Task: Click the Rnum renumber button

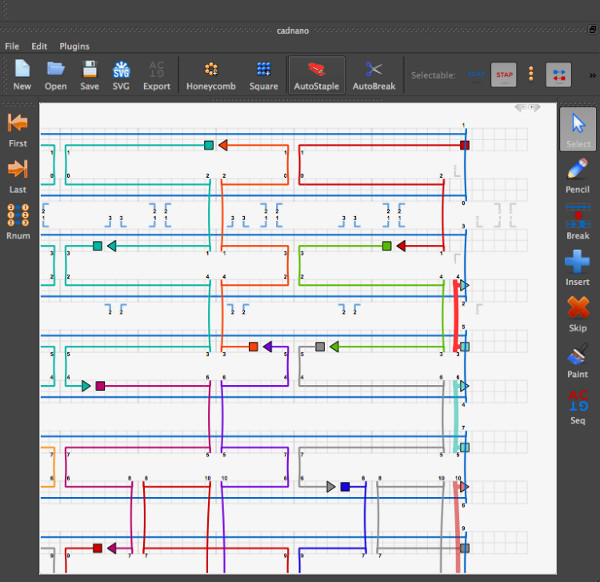Action: (17, 221)
